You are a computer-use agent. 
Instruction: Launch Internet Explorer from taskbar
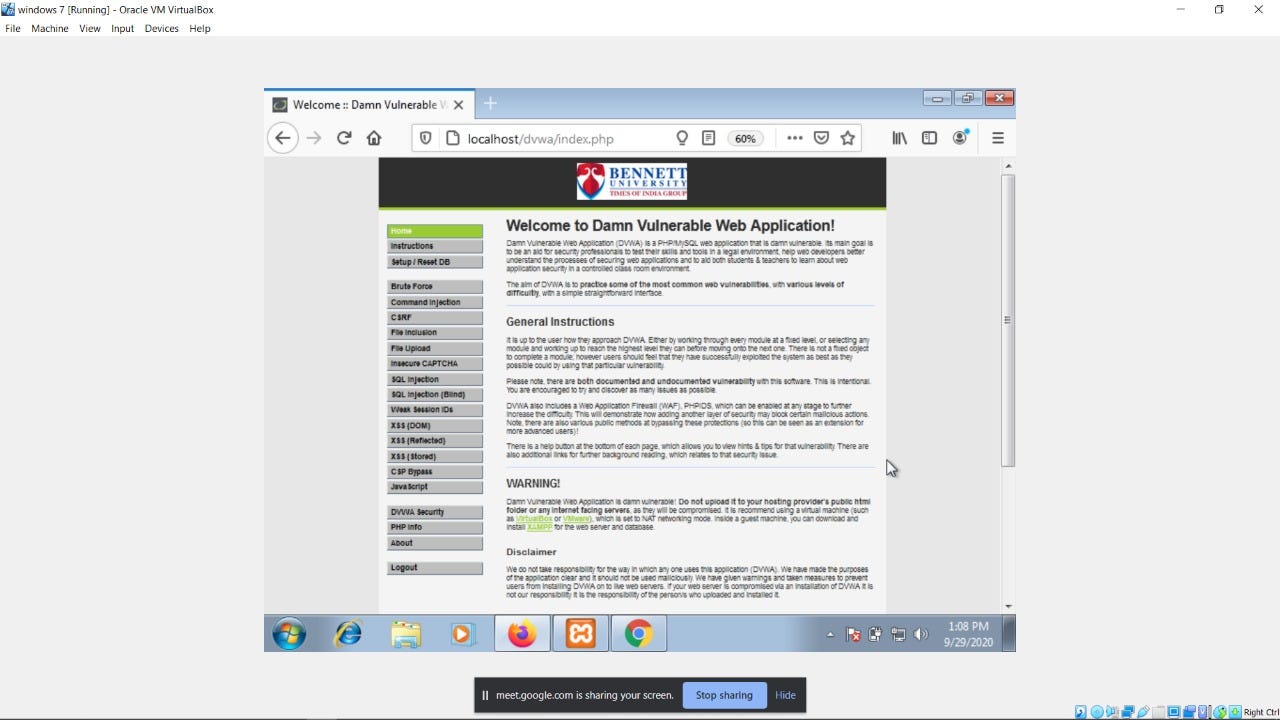[x=348, y=634]
